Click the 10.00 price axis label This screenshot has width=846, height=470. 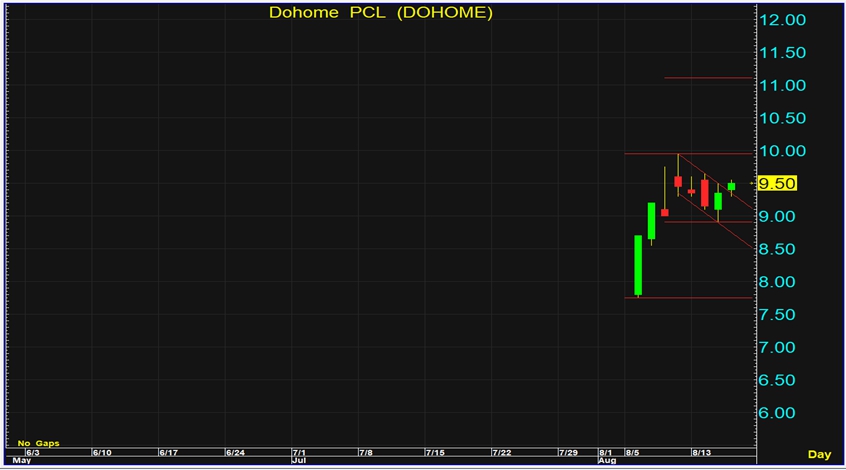(x=782, y=151)
